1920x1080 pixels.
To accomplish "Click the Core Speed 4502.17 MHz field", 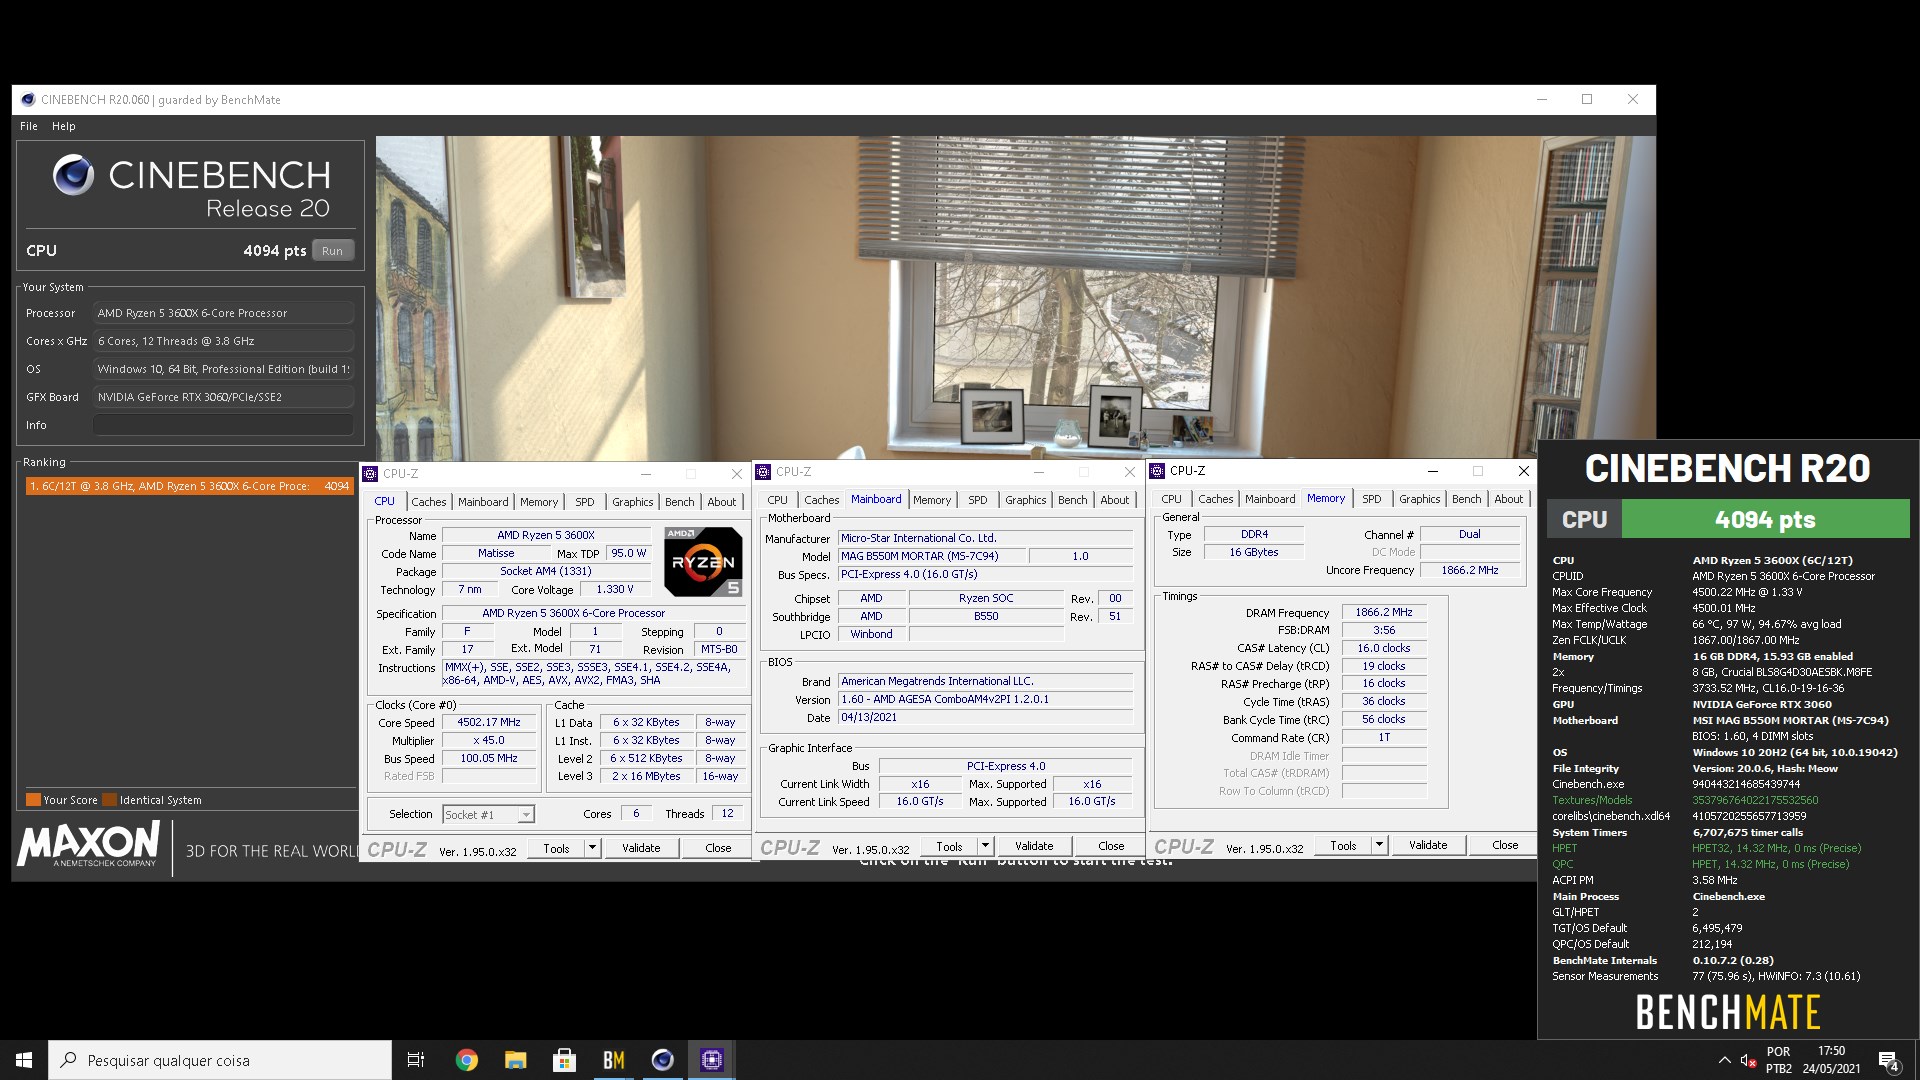I will click(489, 722).
